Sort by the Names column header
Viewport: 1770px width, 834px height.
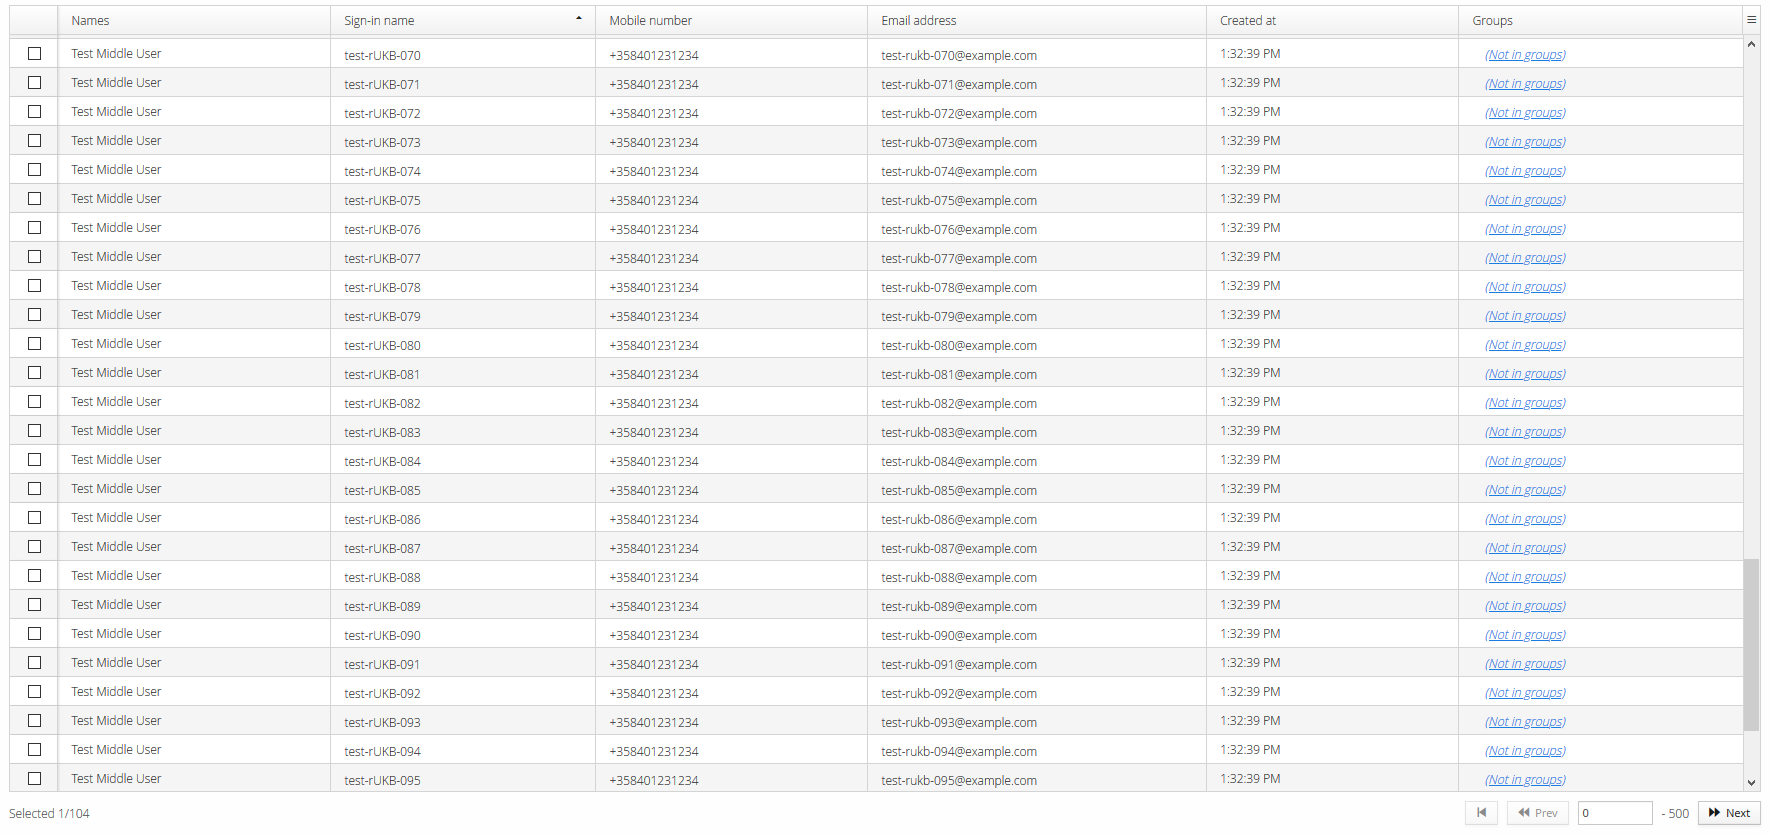(x=90, y=21)
